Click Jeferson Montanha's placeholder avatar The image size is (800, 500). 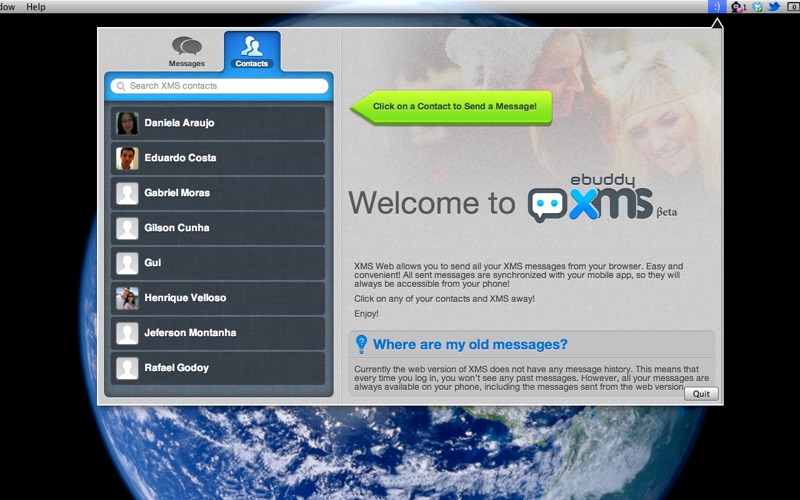tap(127, 333)
